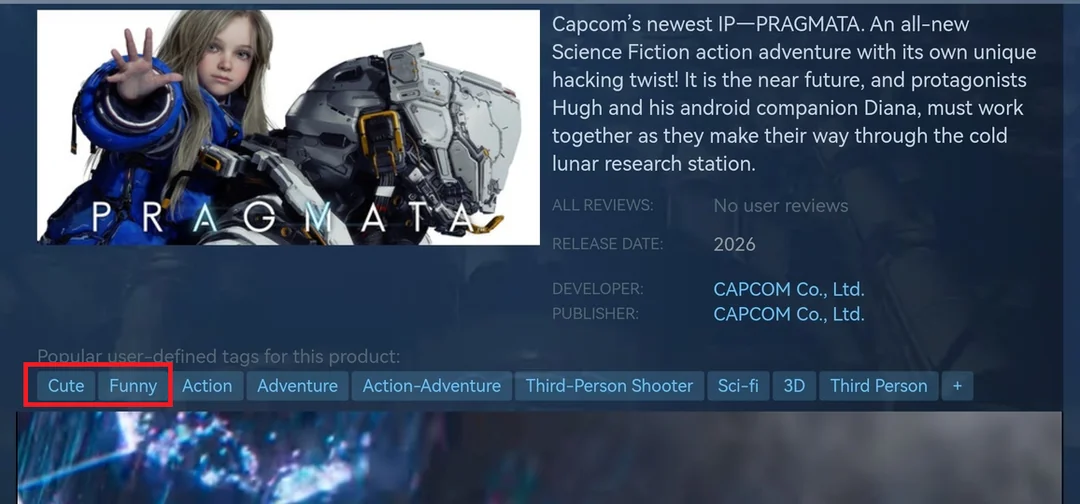Open the 3D tag
The width and height of the screenshot is (1080, 504).
click(x=794, y=386)
